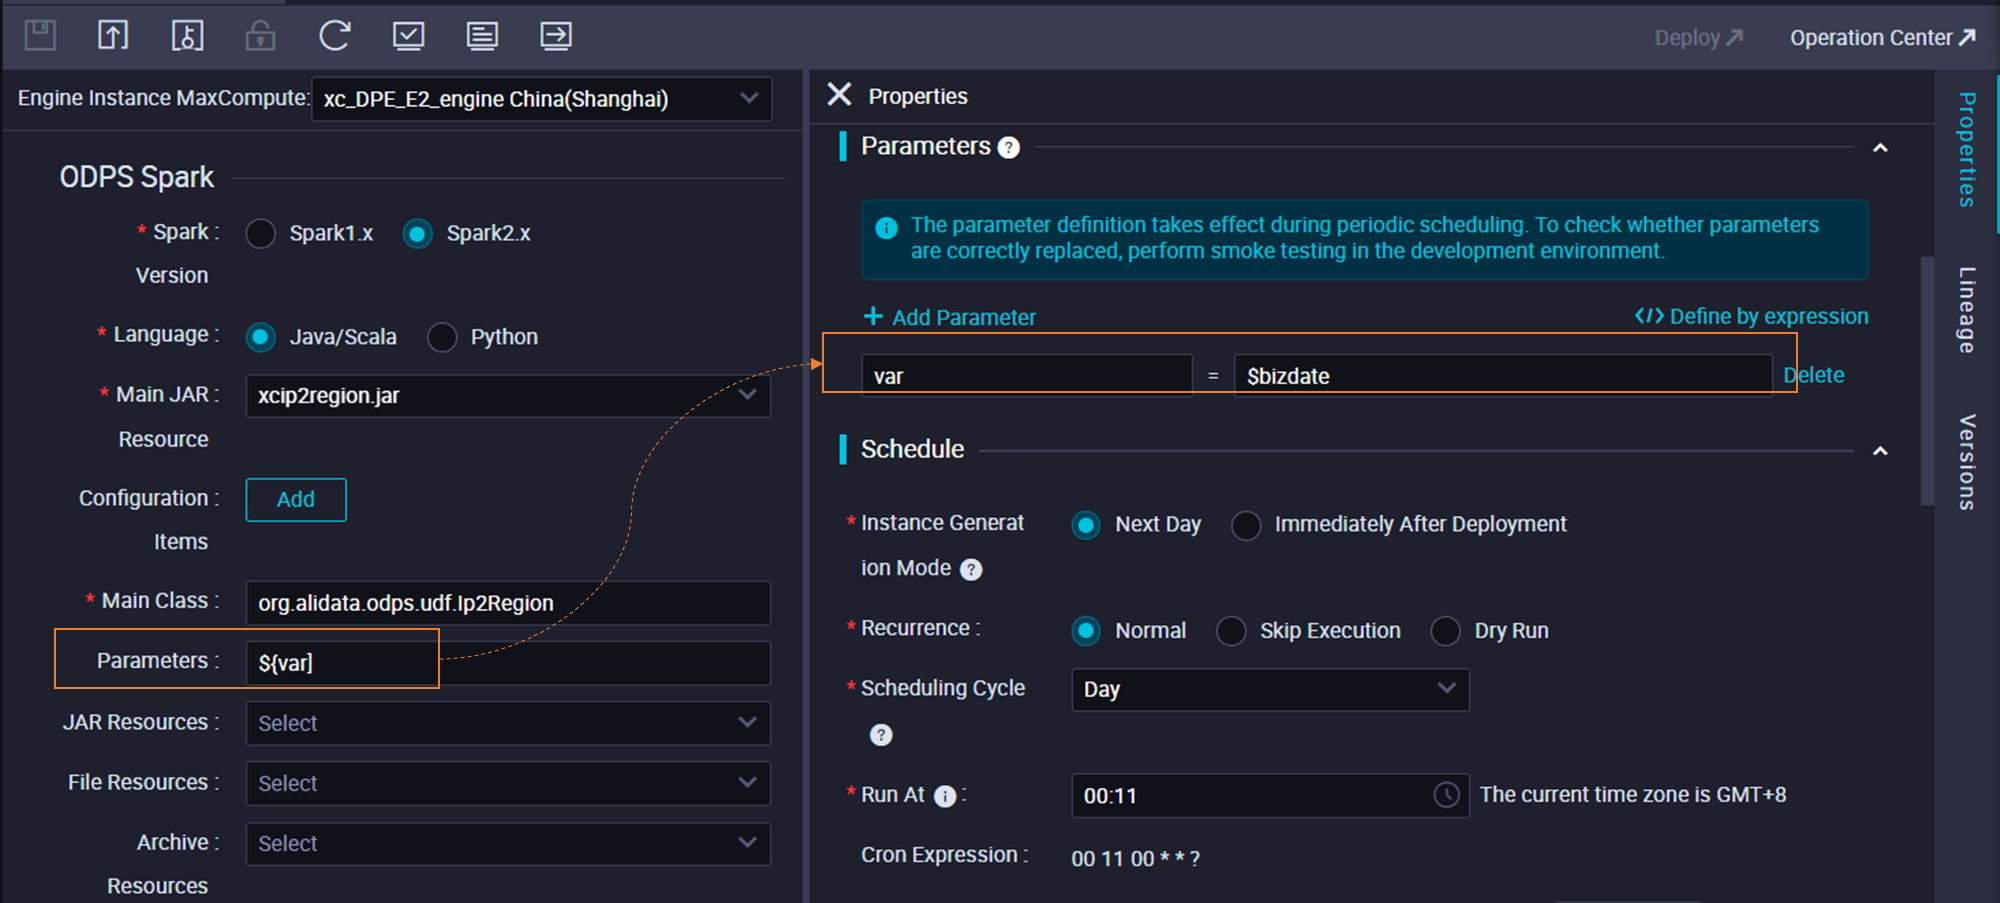
Task: Select Spark1.x version radio button
Action: pos(261,234)
